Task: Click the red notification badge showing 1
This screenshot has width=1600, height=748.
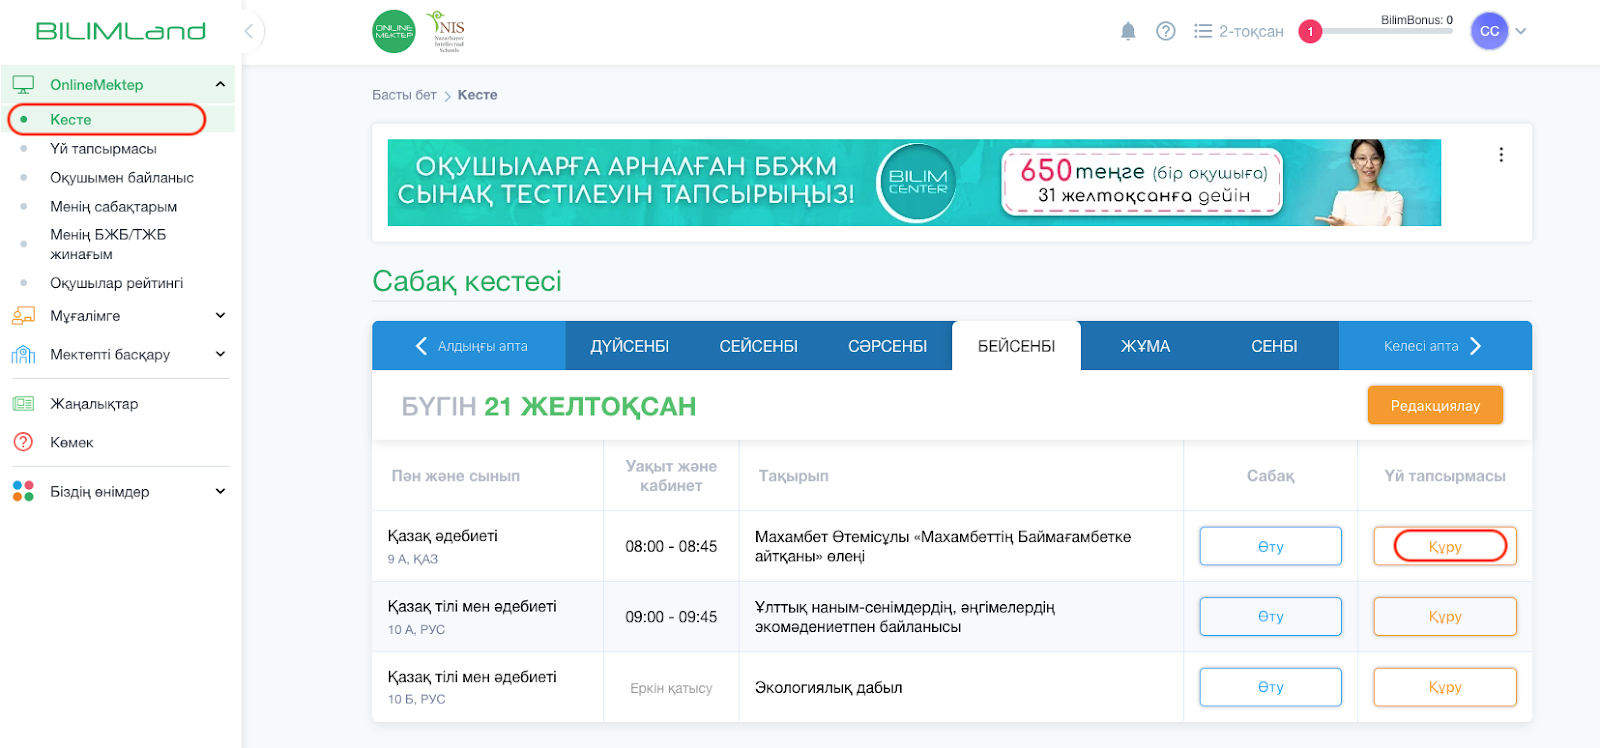Action: (1310, 31)
